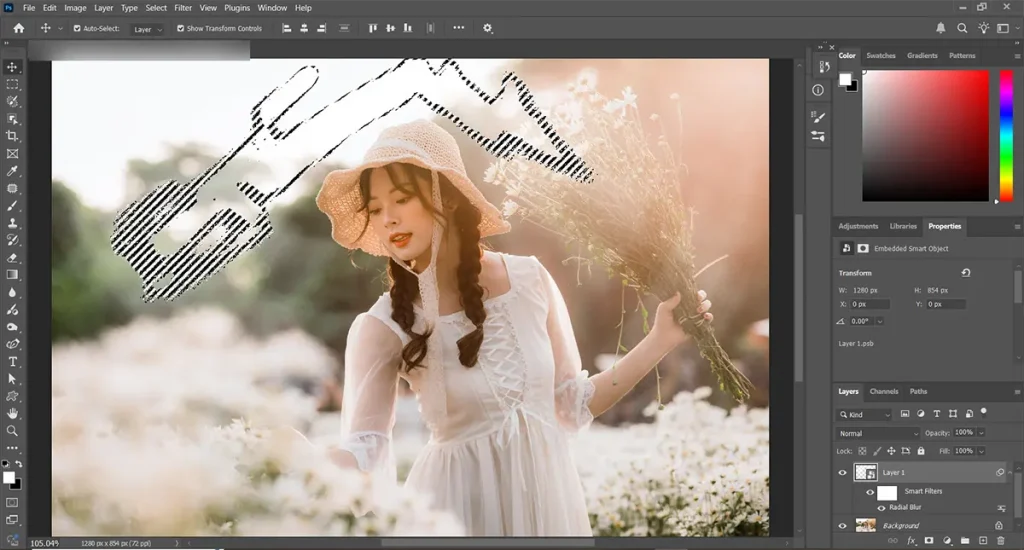Select the Crop tool in the toolbar
The height and width of the screenshot is (550, 1024).
click(x=12, y=136)
